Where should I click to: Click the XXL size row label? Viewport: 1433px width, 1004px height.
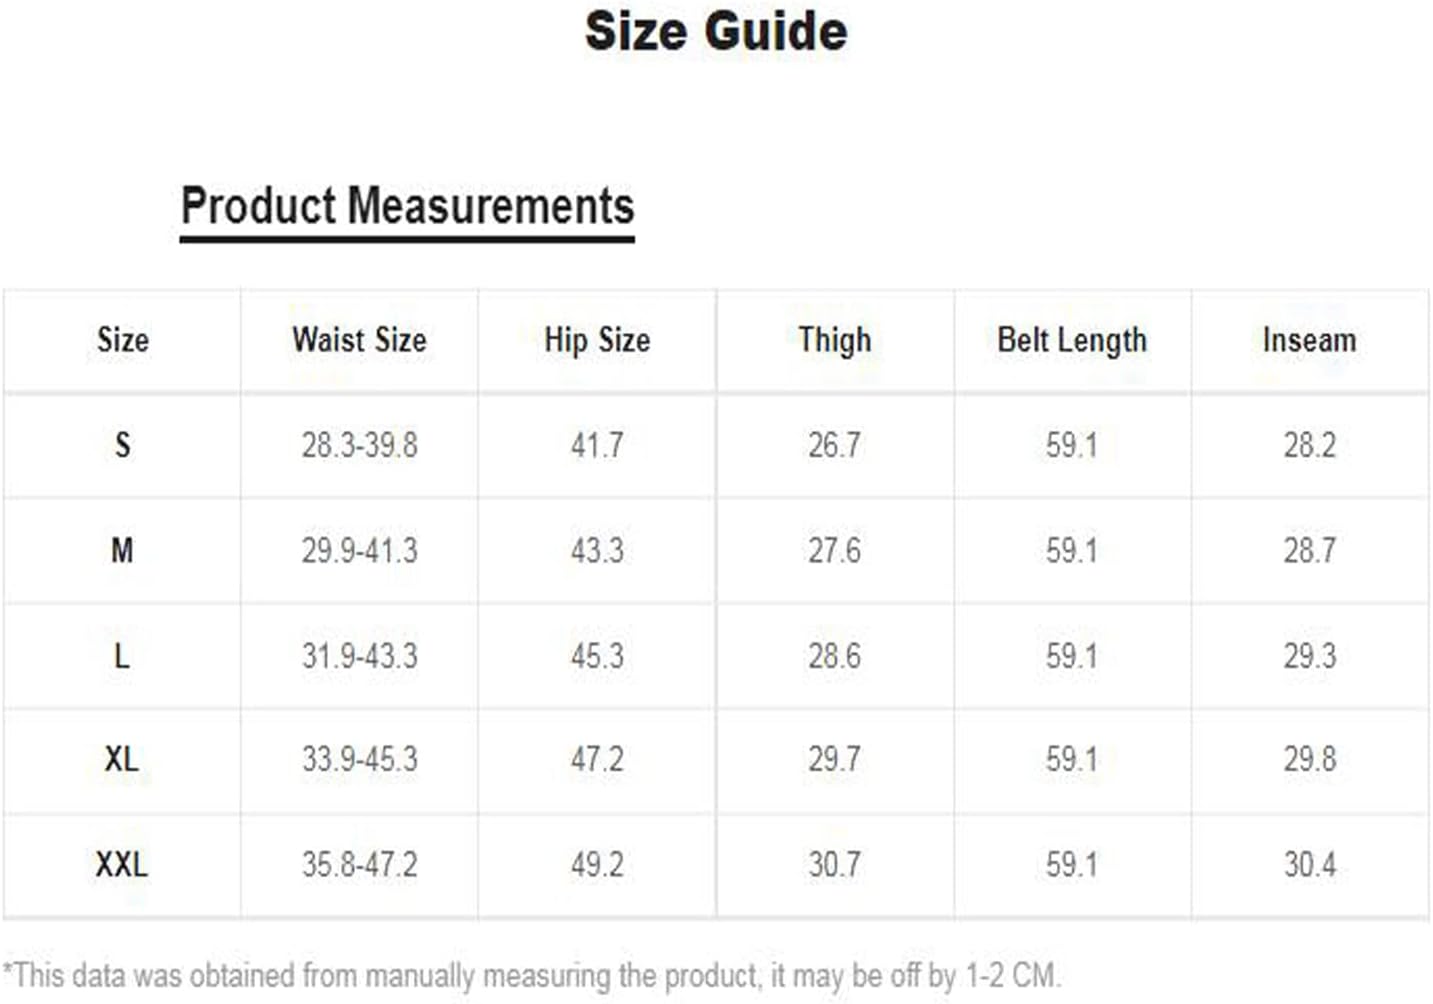coord(122,864)
